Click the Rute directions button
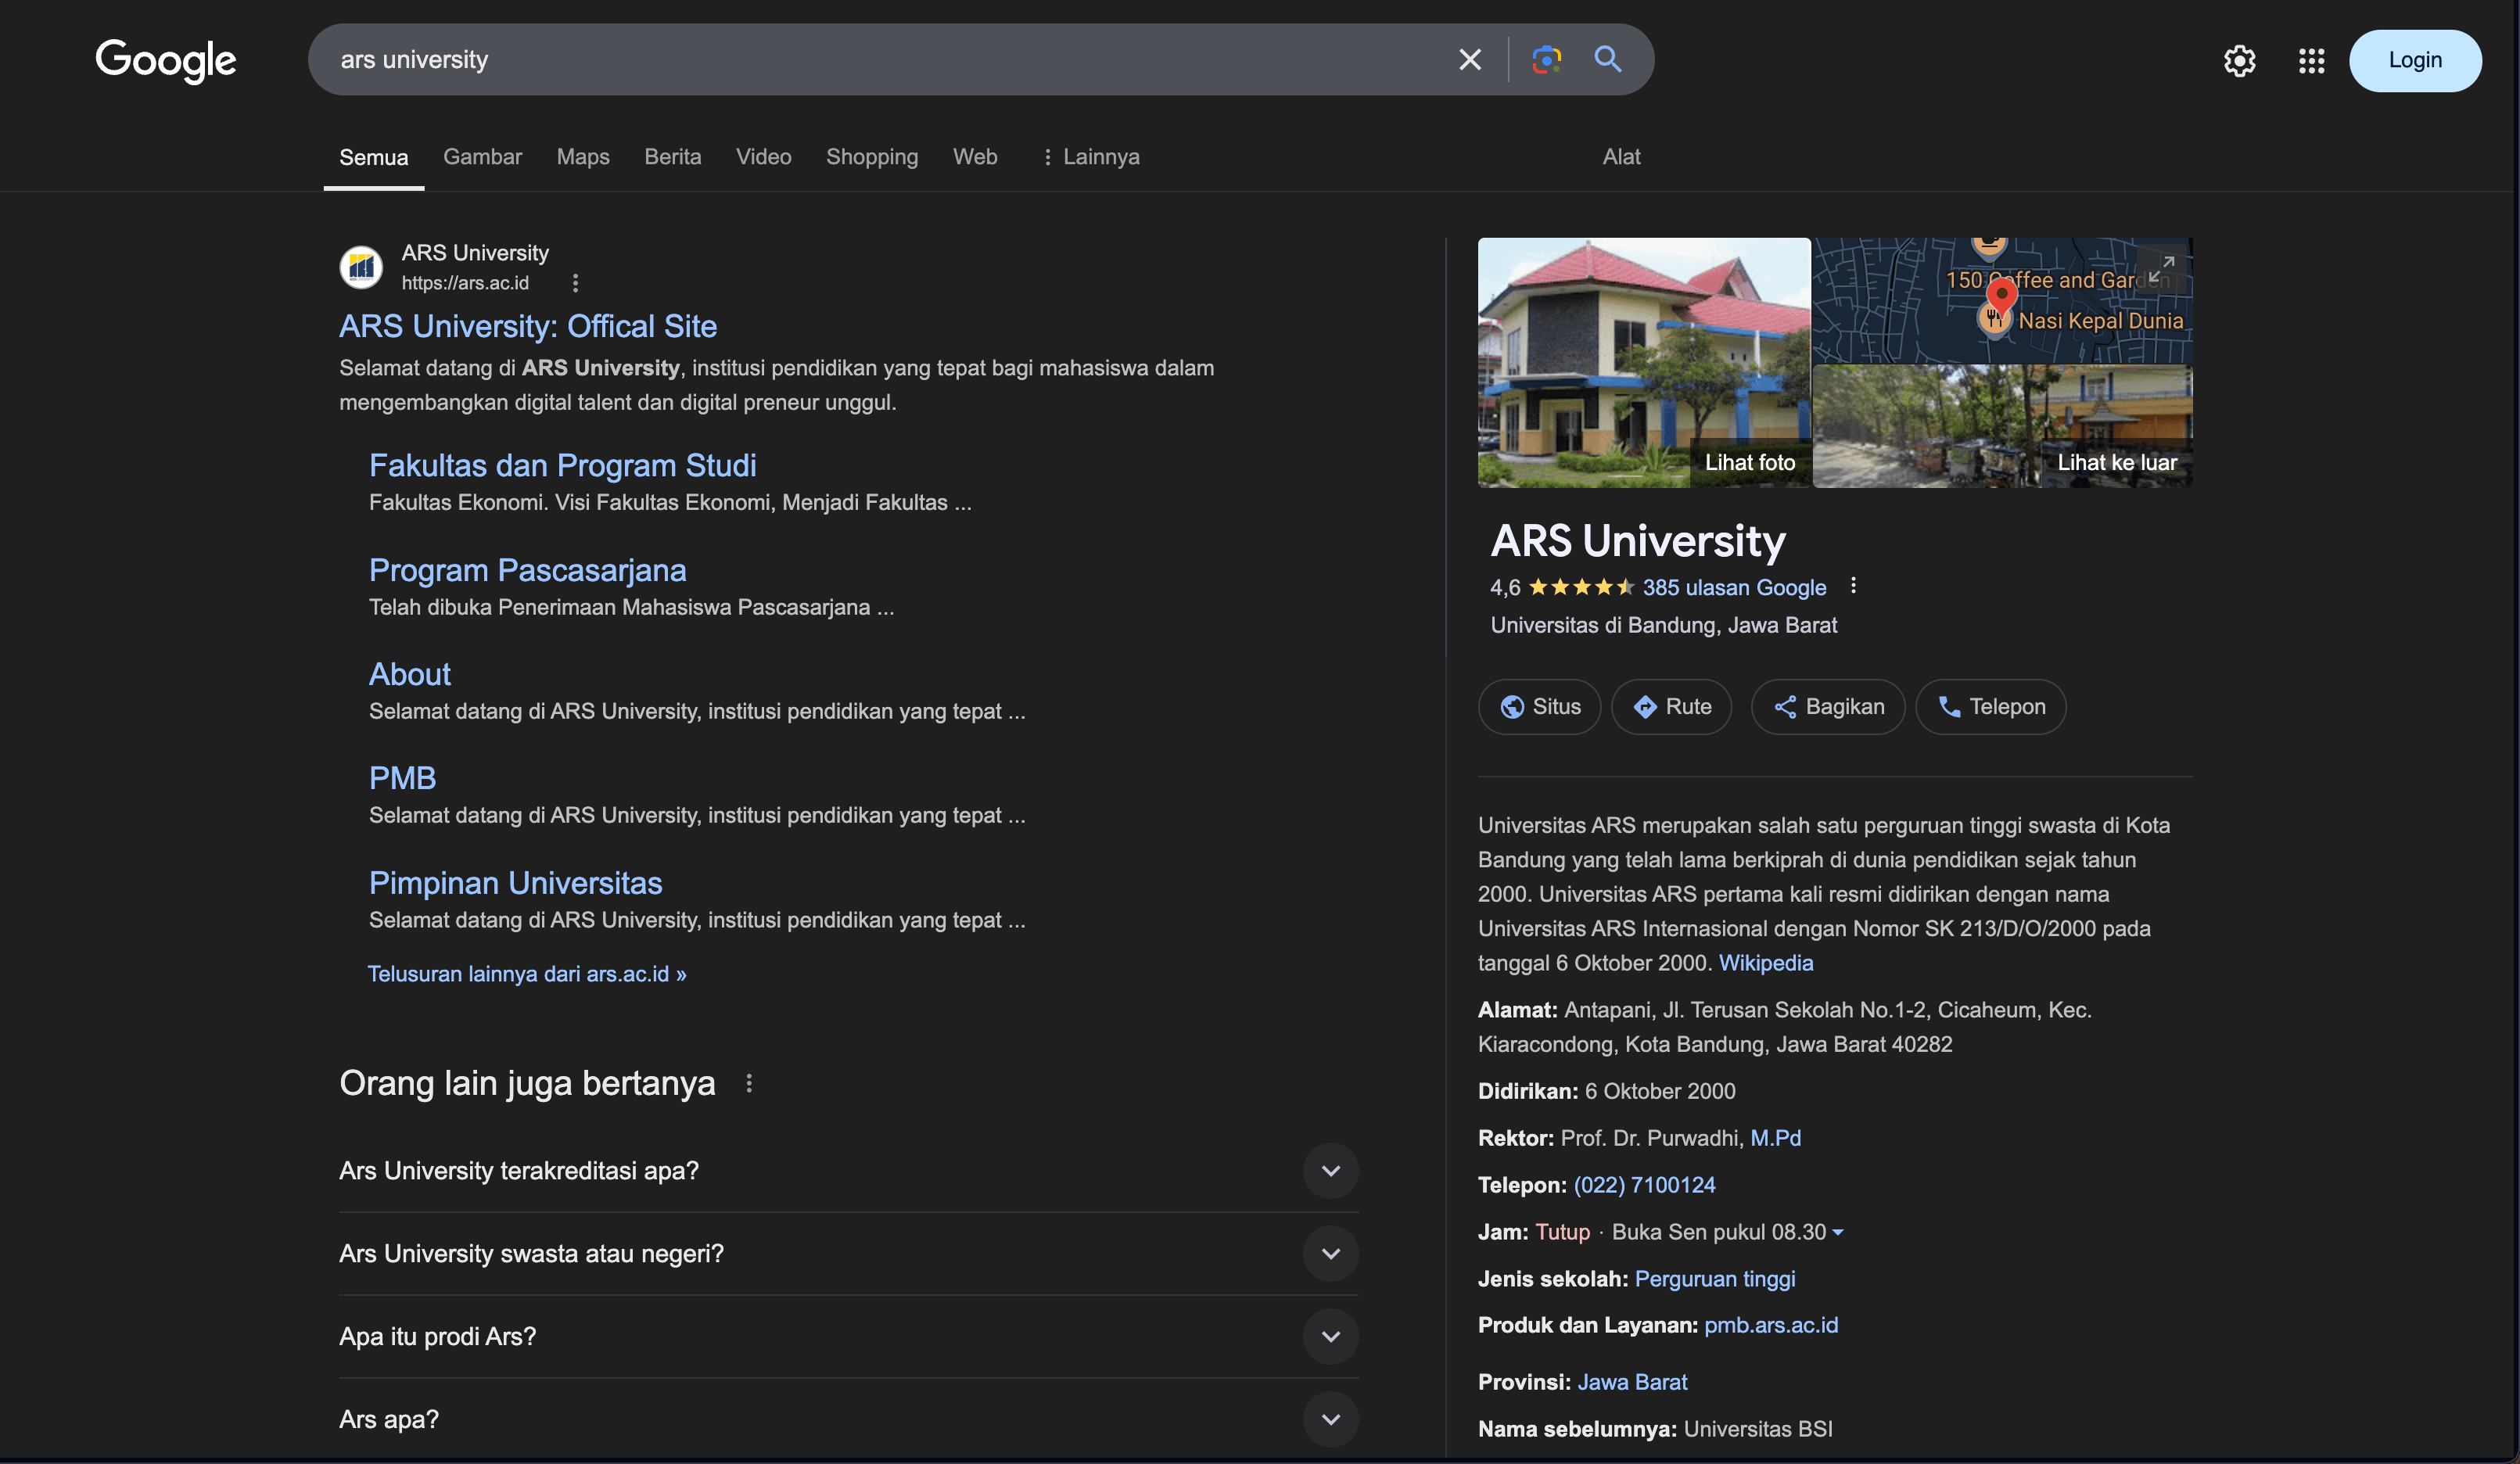The height and width of the screenshot is (1464, 2520). (x=1672, y=707)
